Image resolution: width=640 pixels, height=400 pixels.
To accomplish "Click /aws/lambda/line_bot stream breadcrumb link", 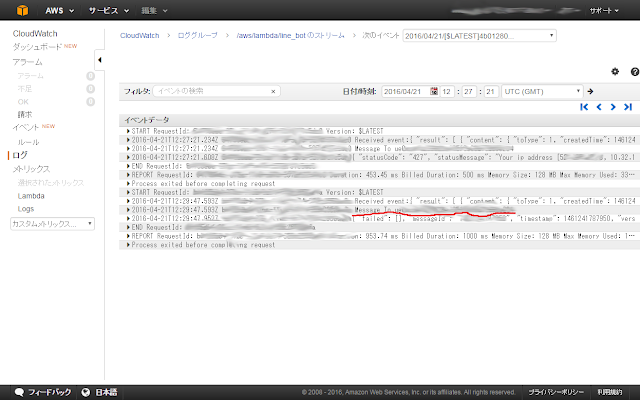I will (291, 36).
